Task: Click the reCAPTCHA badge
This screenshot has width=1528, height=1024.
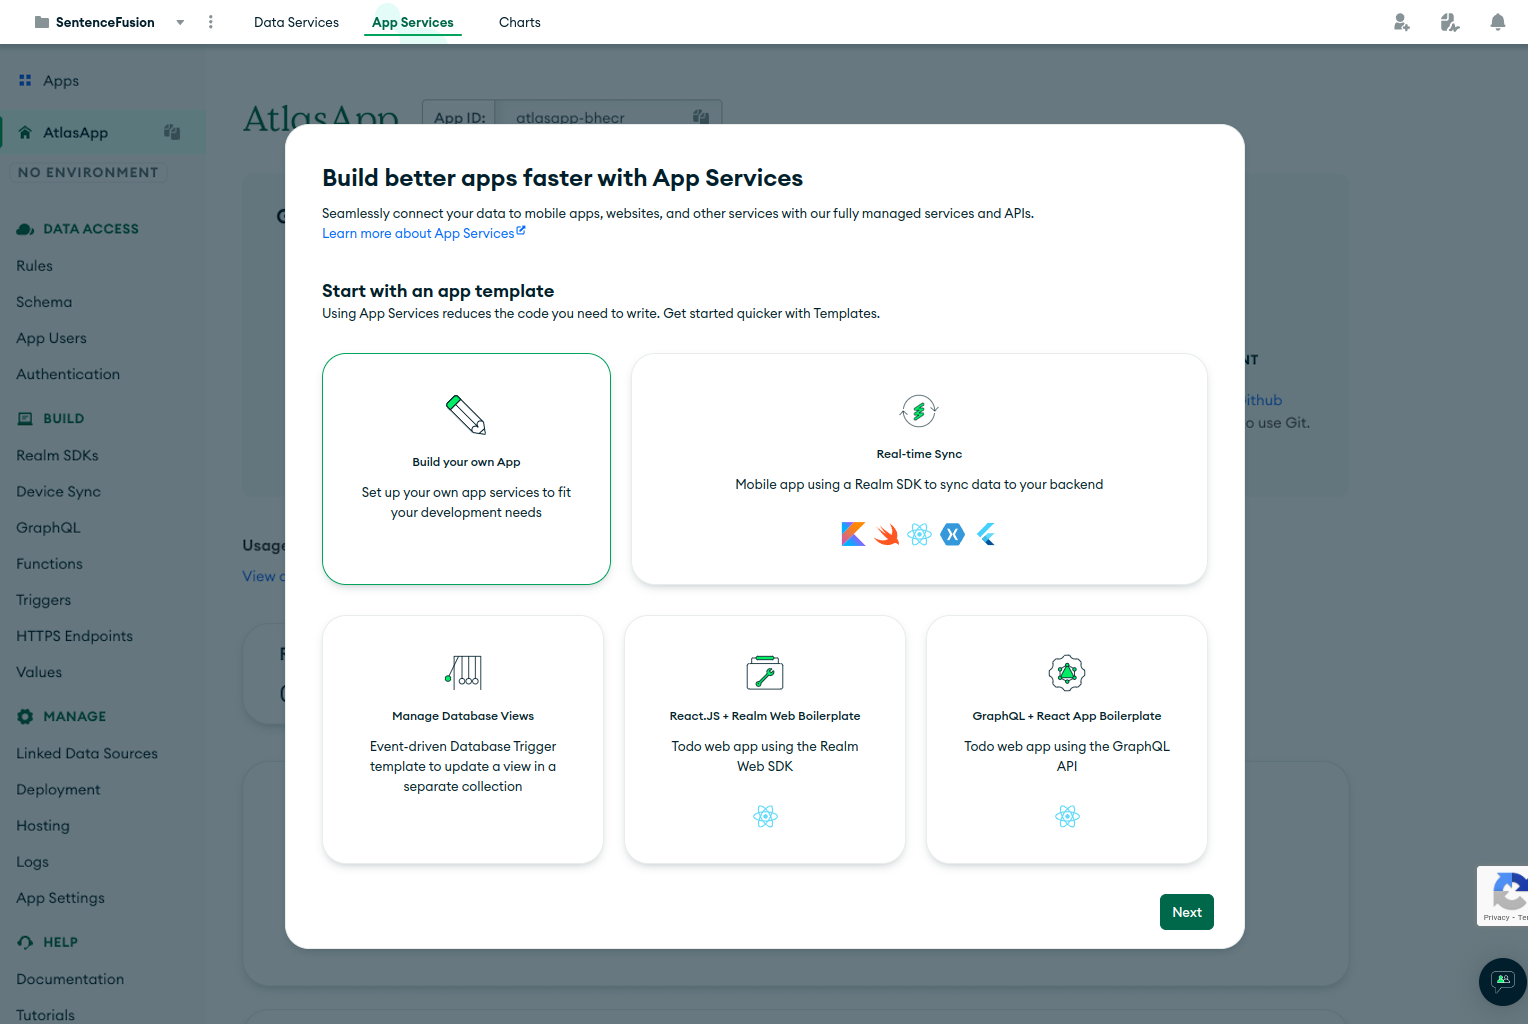Action: (x=1503, y=896)
